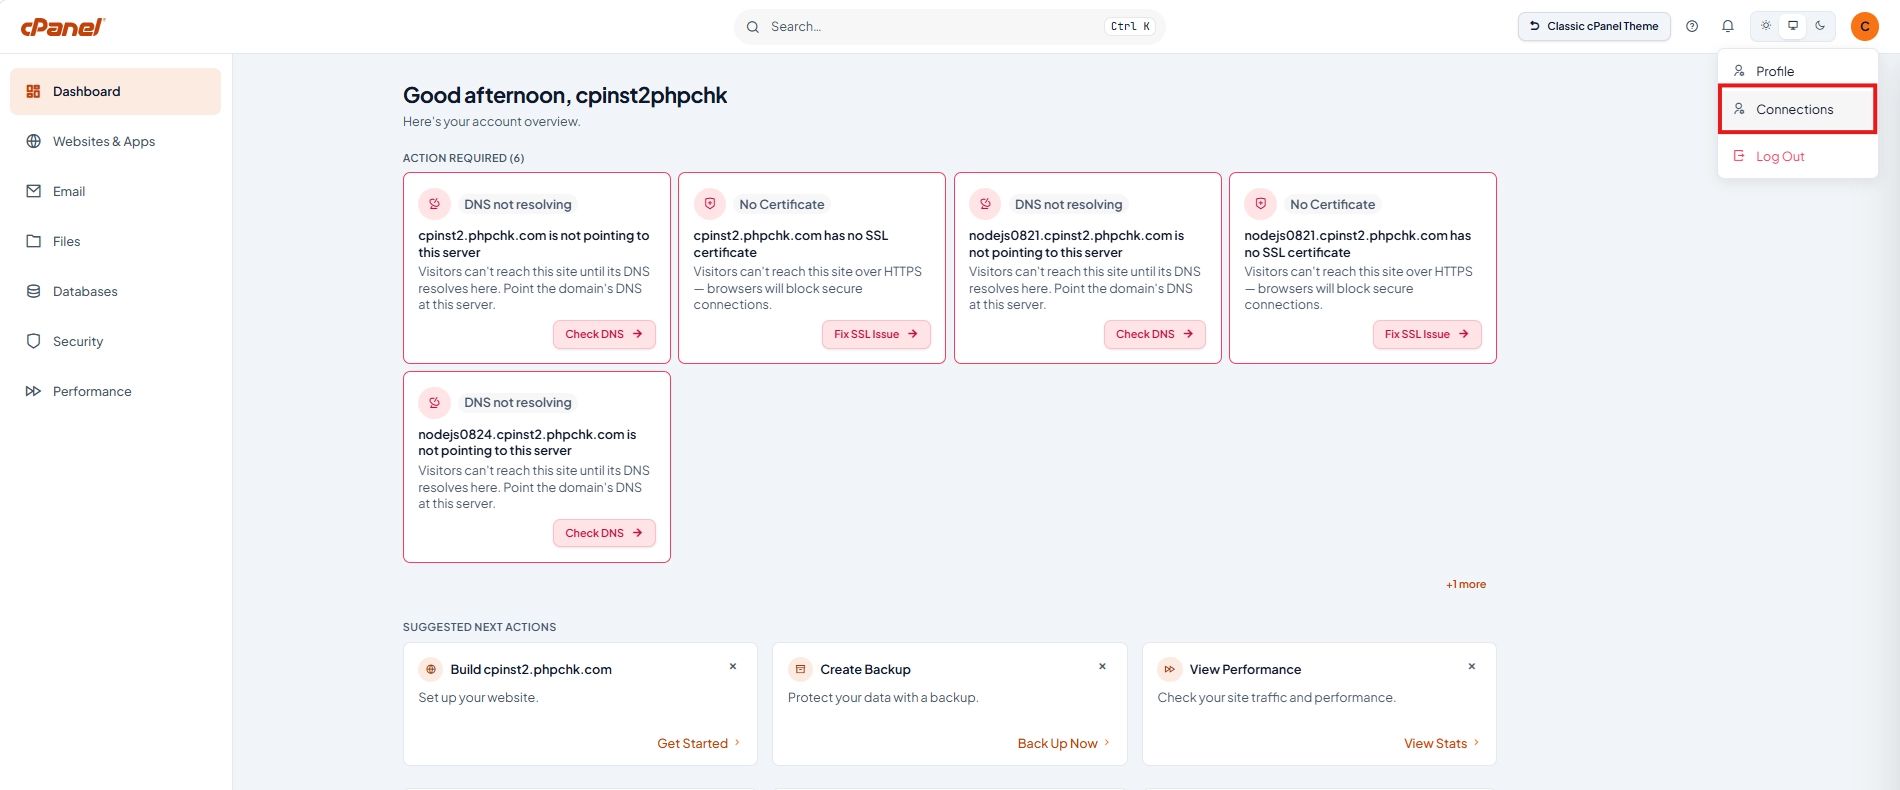Click shield icon on nodejs0821 certificate card
This screenshot has height=790, width=1900.
point(1260,204)
